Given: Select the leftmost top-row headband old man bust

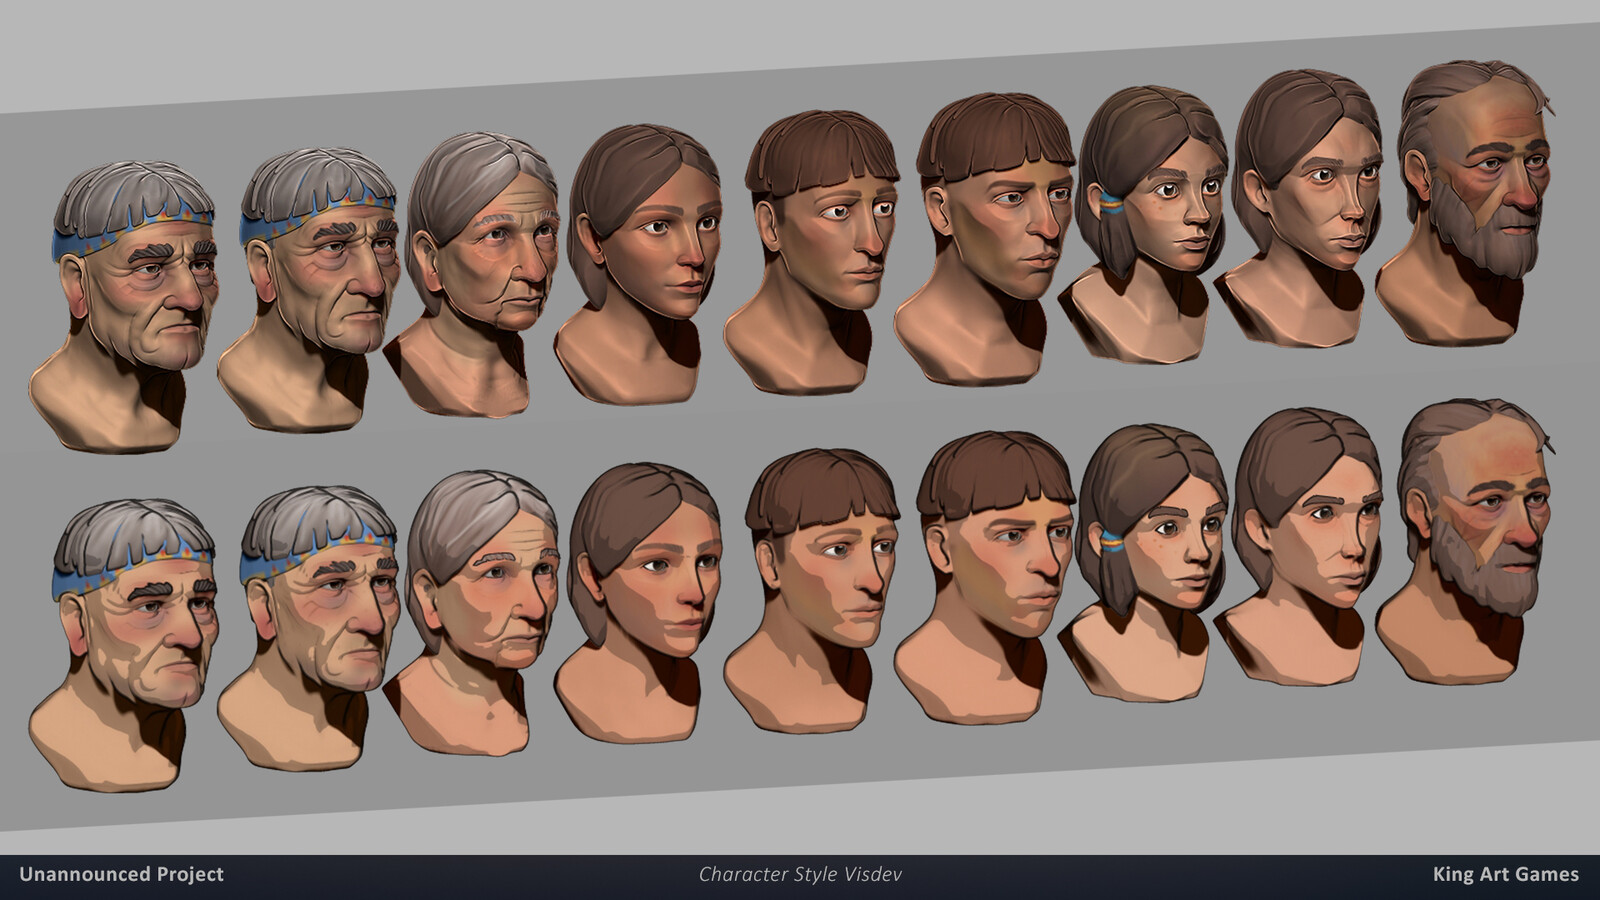Looking at the screenshot, I should pyautogui.click(x=125, y=305).
